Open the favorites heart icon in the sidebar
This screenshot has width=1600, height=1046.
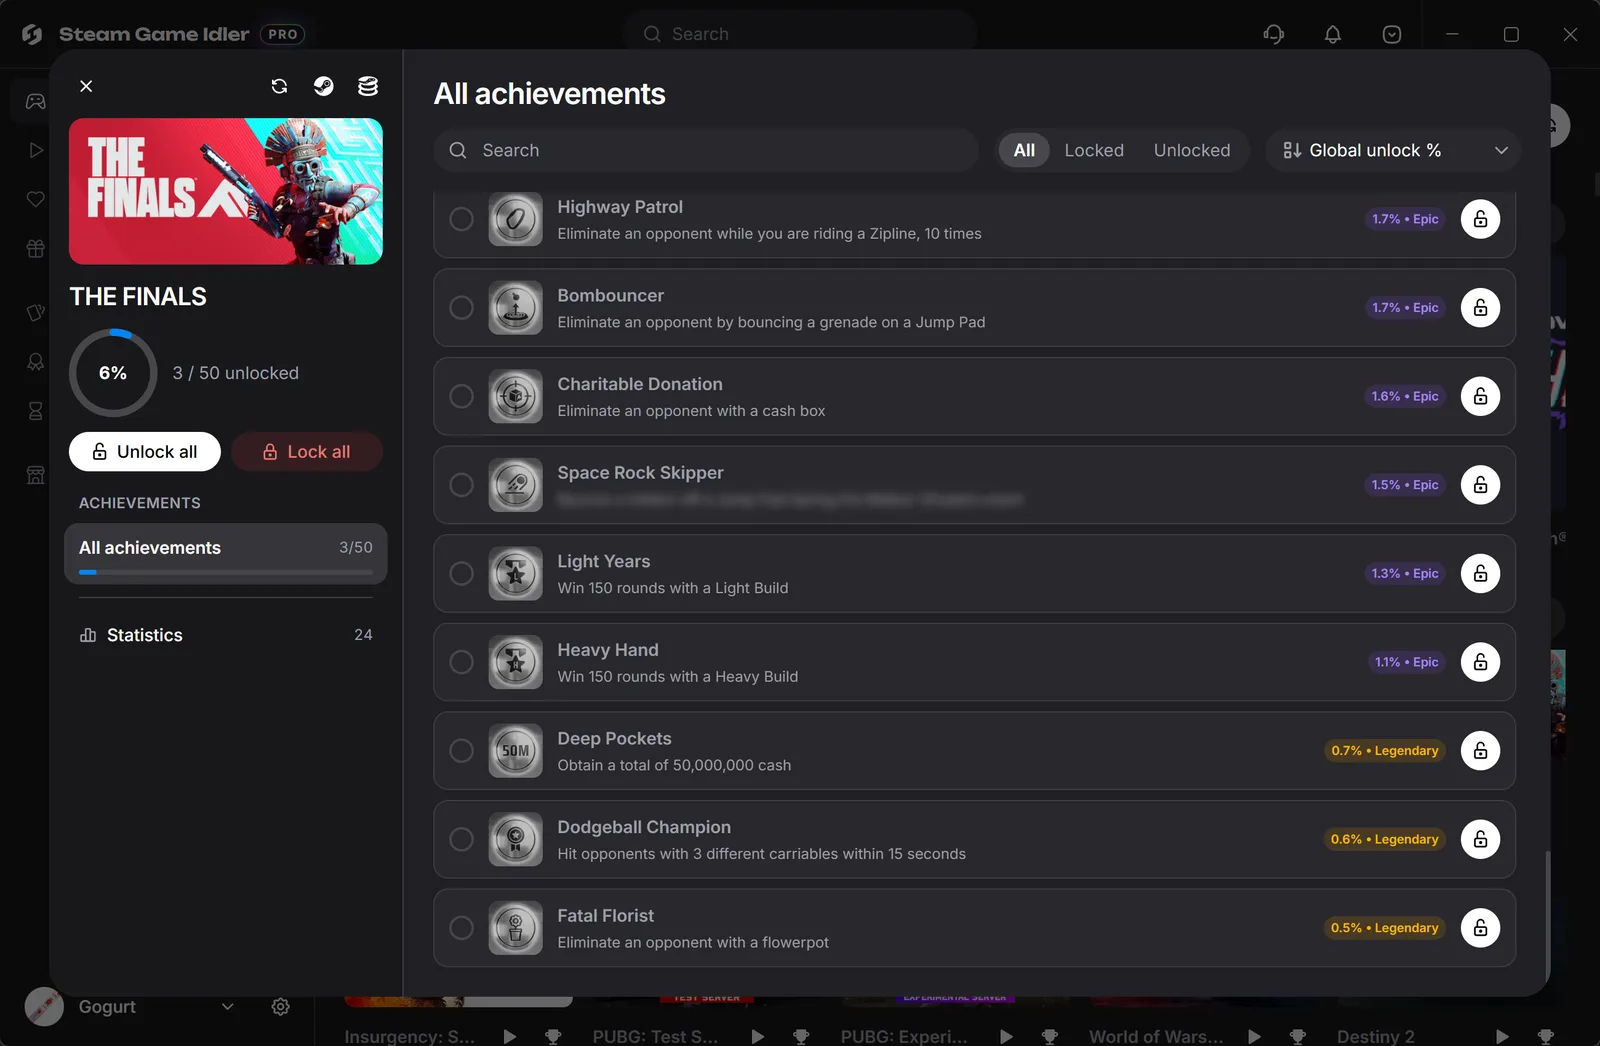click(x=35, y=199)
